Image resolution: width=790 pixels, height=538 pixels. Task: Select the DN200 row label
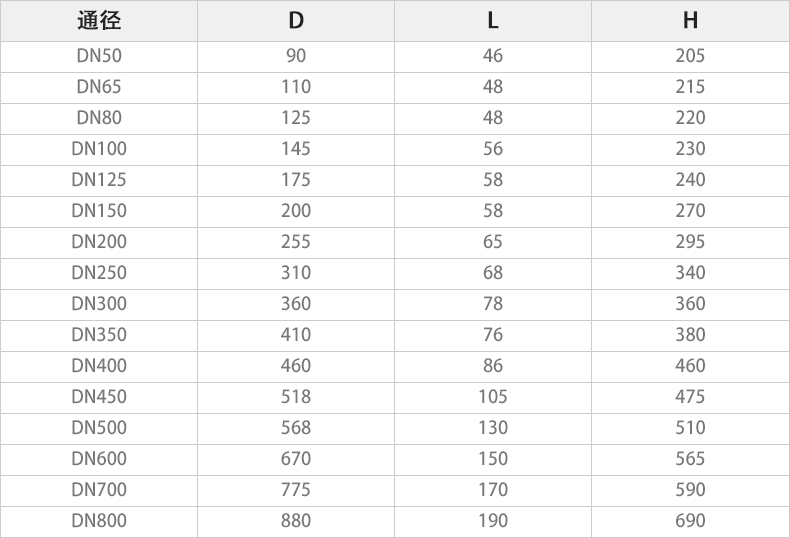99,242
